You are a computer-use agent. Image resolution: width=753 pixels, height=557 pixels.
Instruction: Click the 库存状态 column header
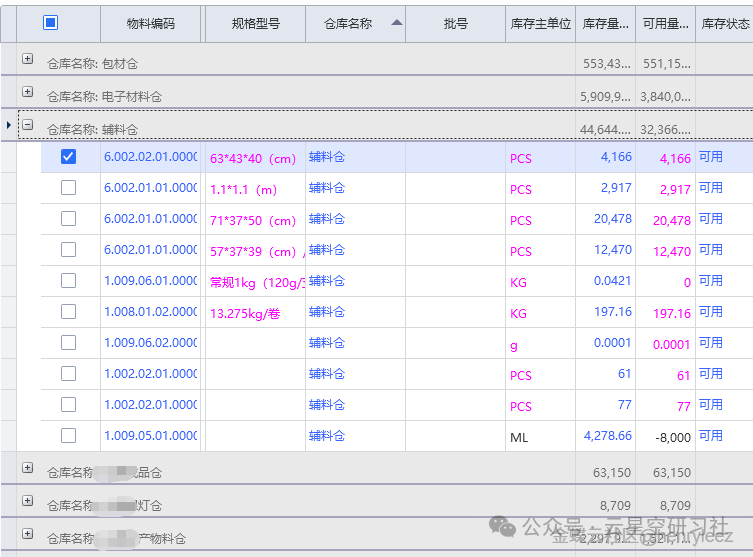coord(725,23)
